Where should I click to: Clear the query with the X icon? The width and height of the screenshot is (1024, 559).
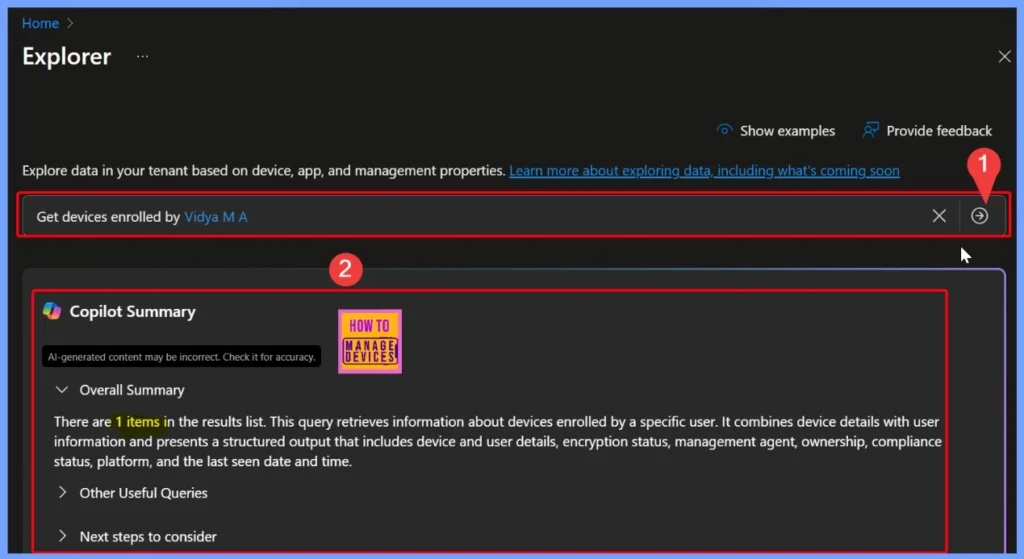tap(939, 216)
